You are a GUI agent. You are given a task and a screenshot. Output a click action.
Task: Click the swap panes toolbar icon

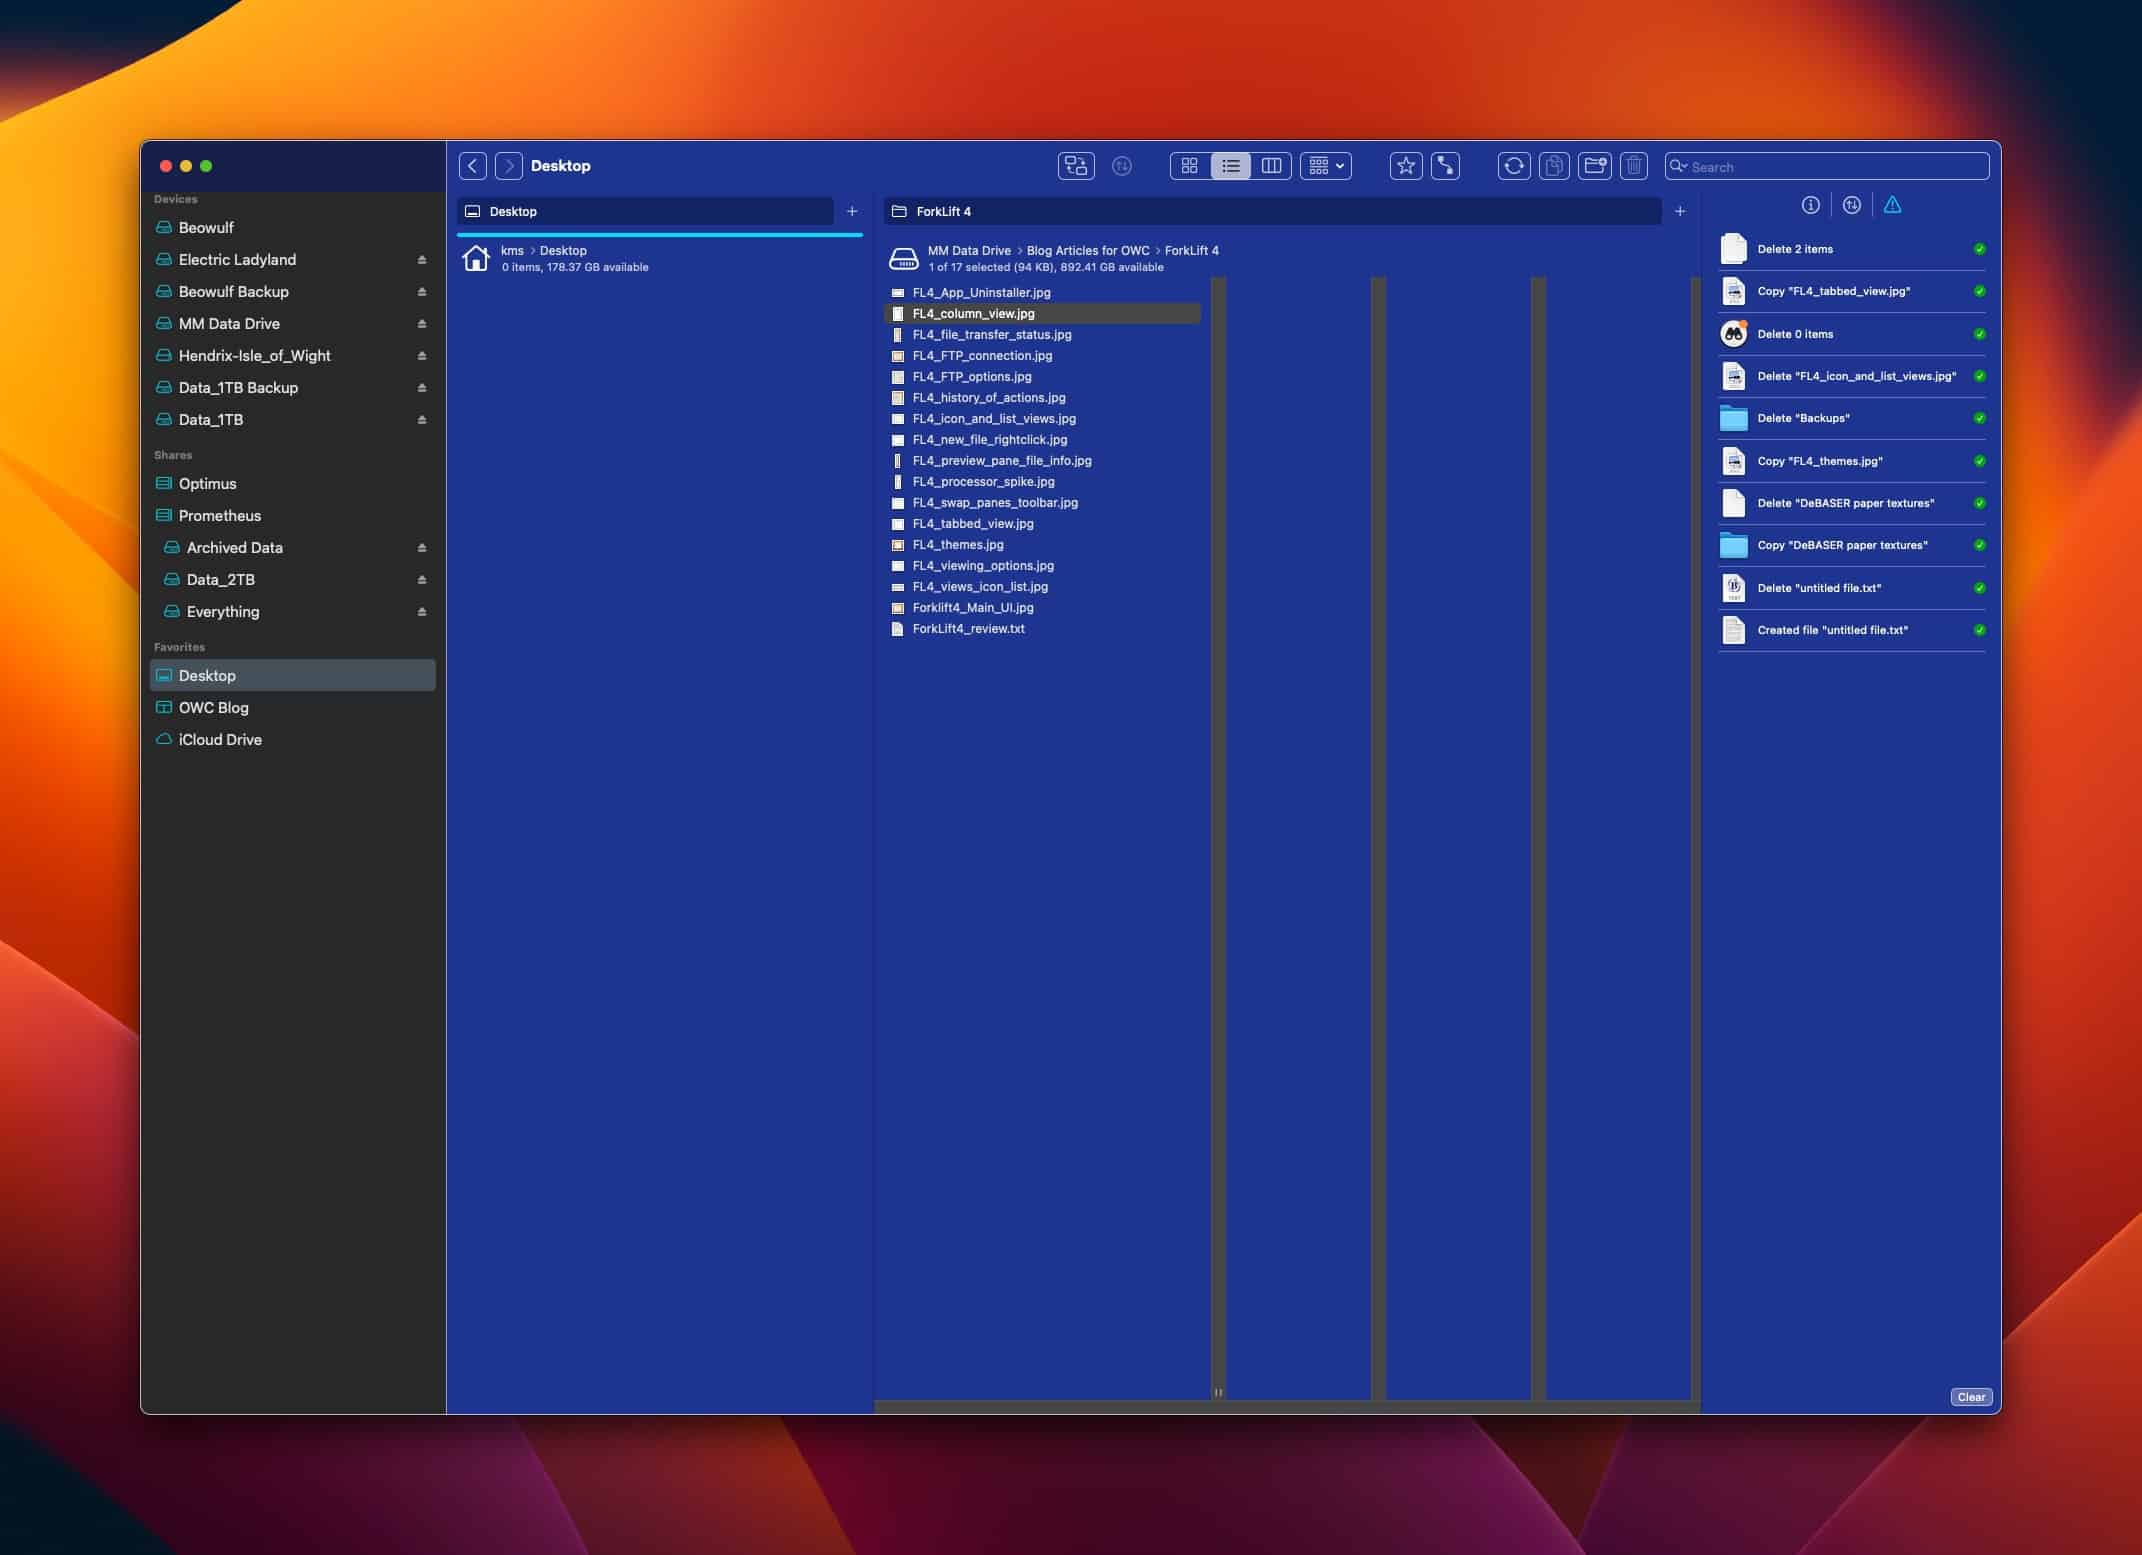[x=1076, y=166]
